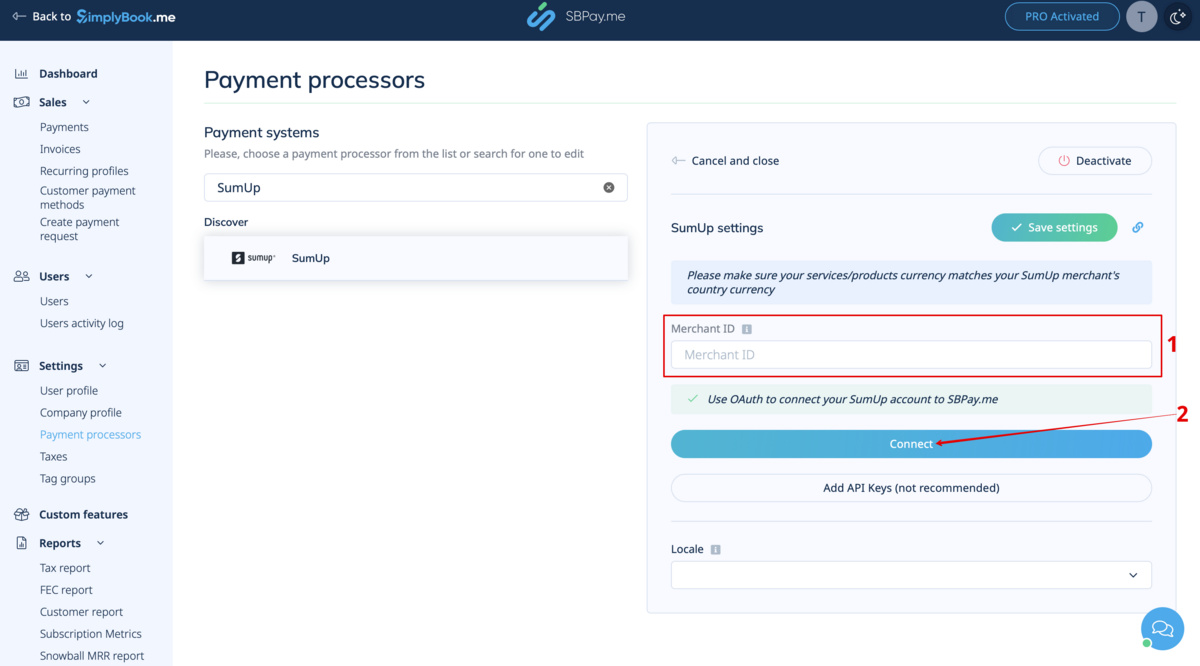Click the link icon beside Save settings
Image resolution: width=1200 pixels, height=666 pixels.
coord(1137,228)
